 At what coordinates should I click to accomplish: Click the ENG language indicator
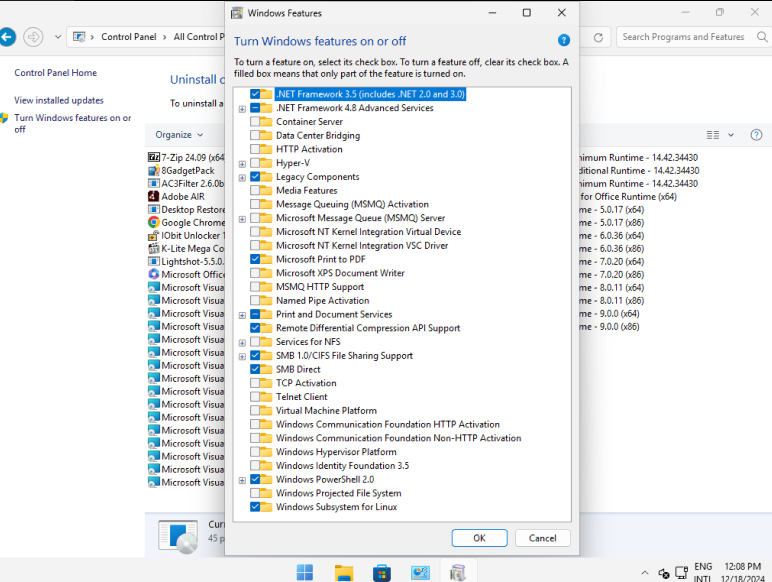[x=703, y=573]
